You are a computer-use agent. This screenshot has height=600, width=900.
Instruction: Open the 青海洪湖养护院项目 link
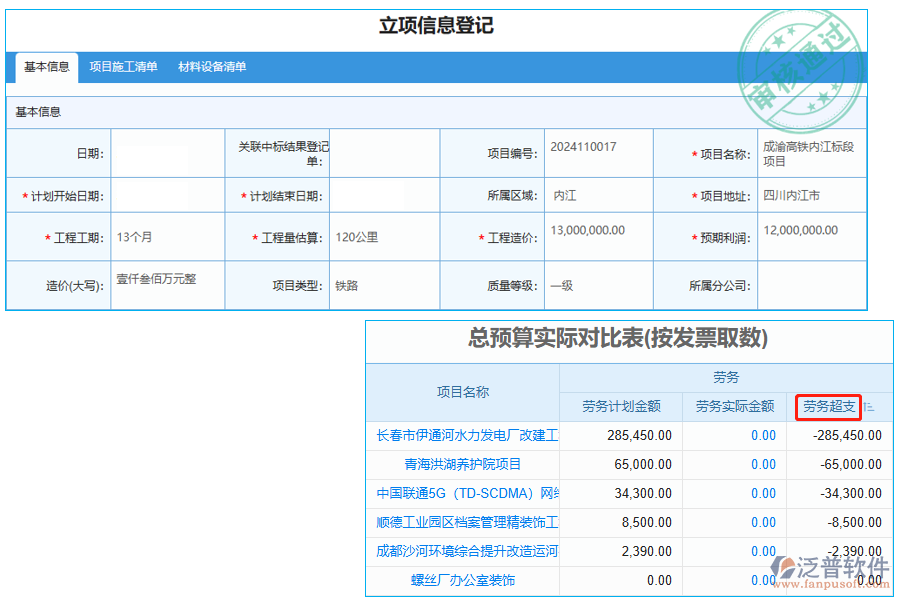click(x=463, y=464)
